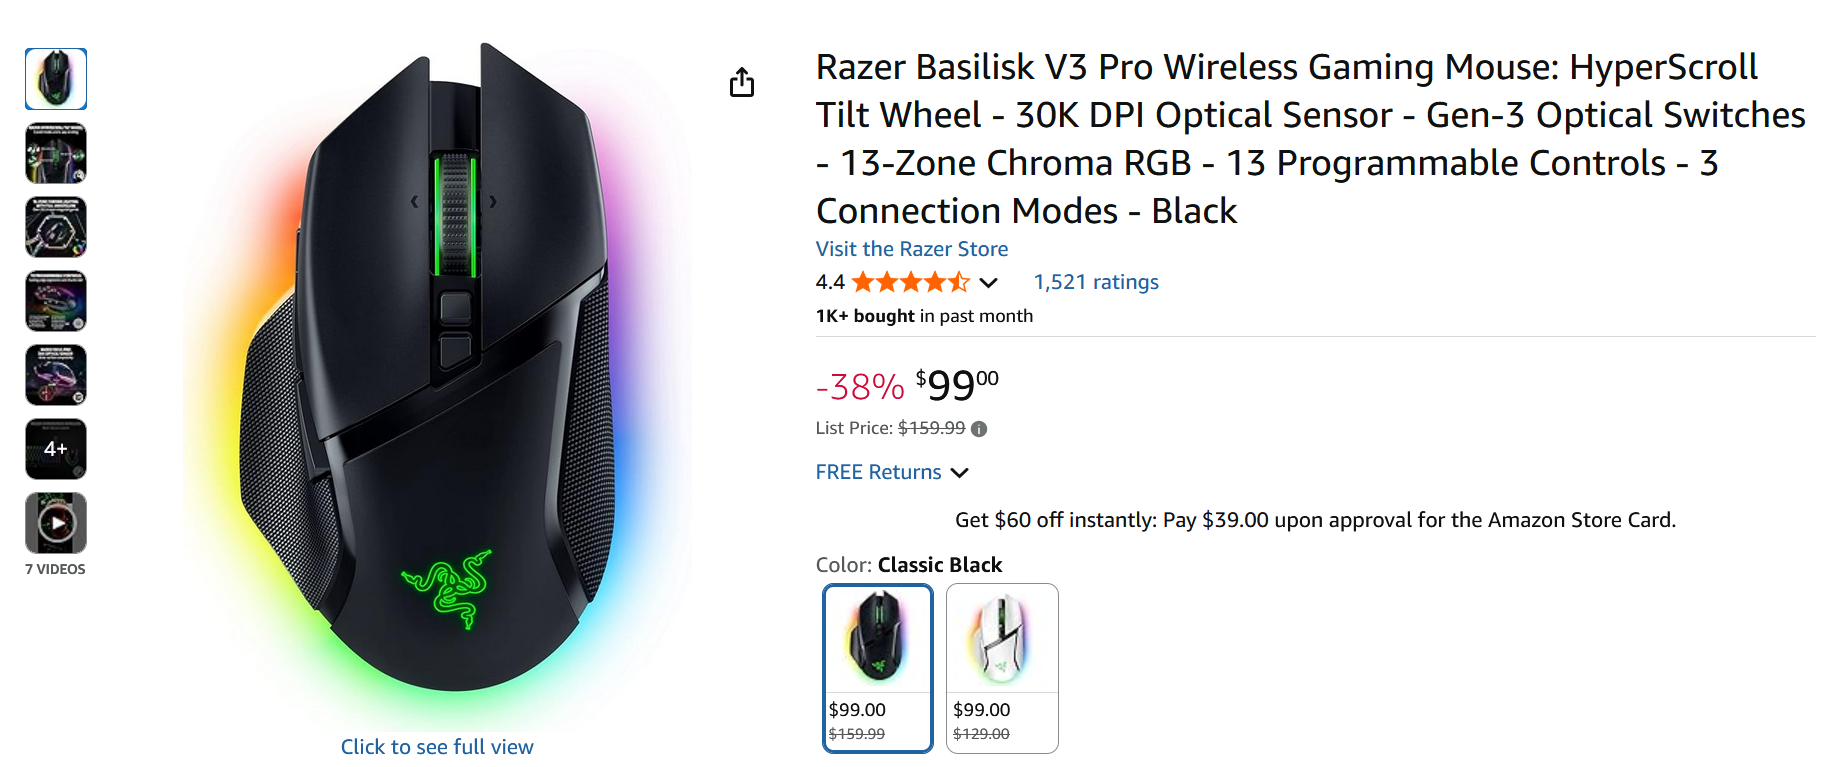View the fifth product thumbnail

56,375
